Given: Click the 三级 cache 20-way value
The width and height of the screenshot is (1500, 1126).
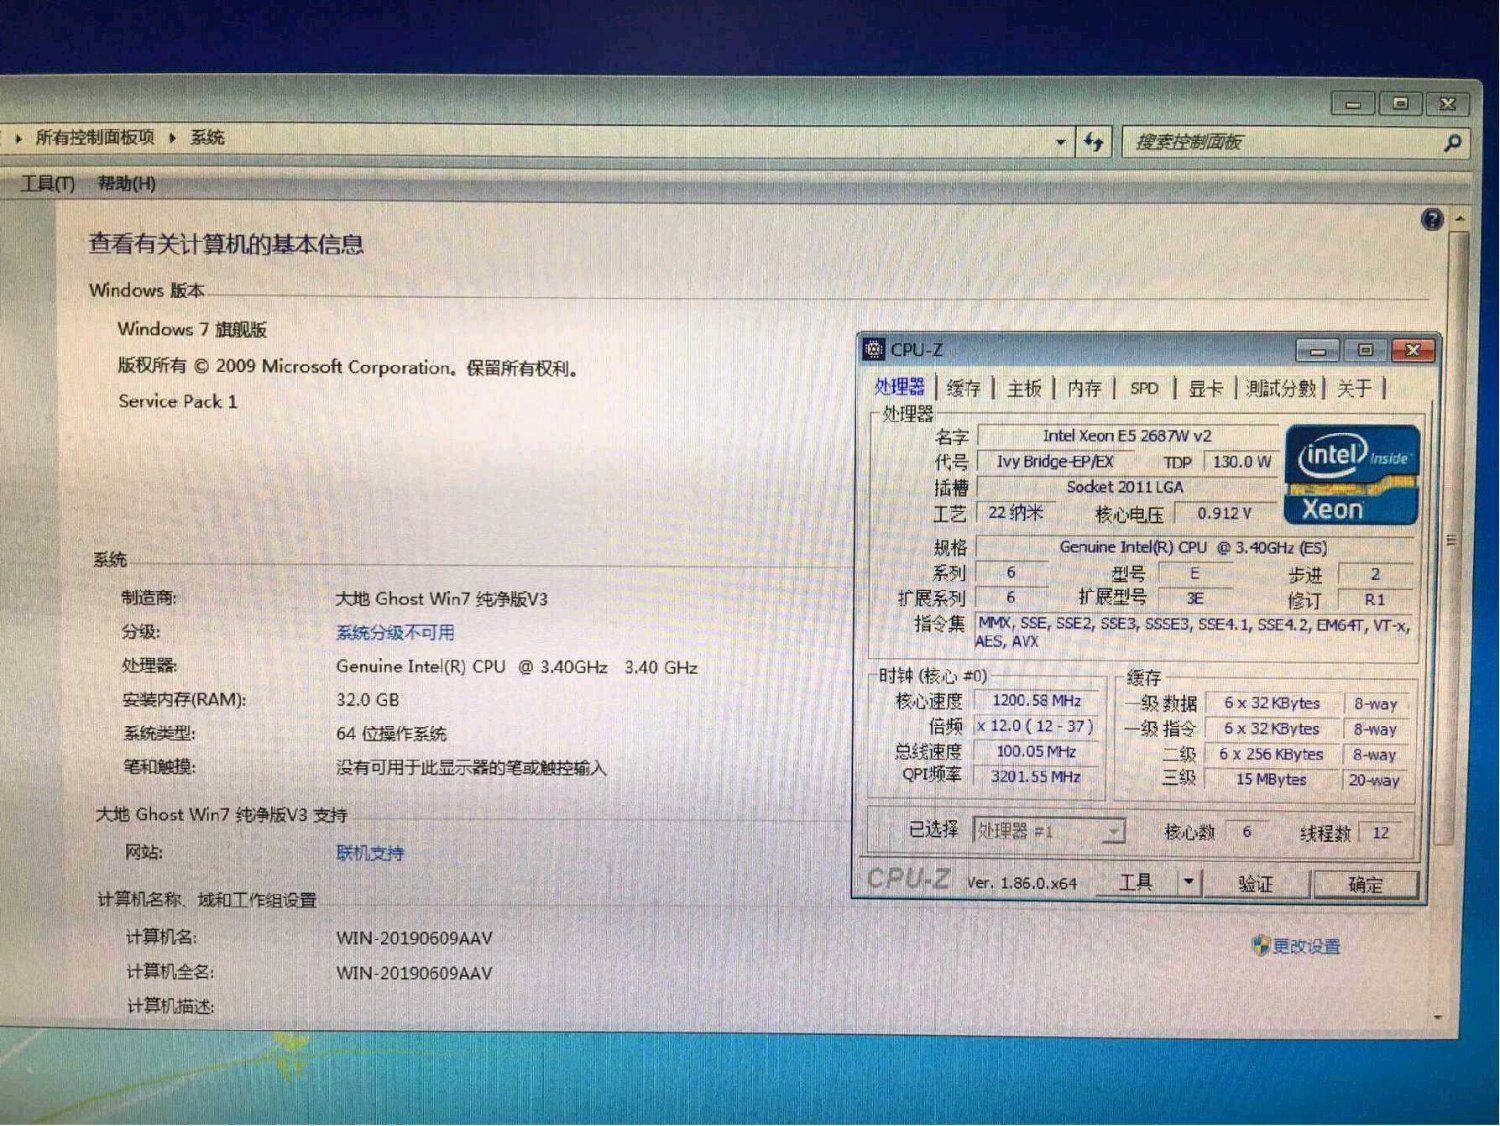Looking at the screenshot, I should (x=1374, y=780).
